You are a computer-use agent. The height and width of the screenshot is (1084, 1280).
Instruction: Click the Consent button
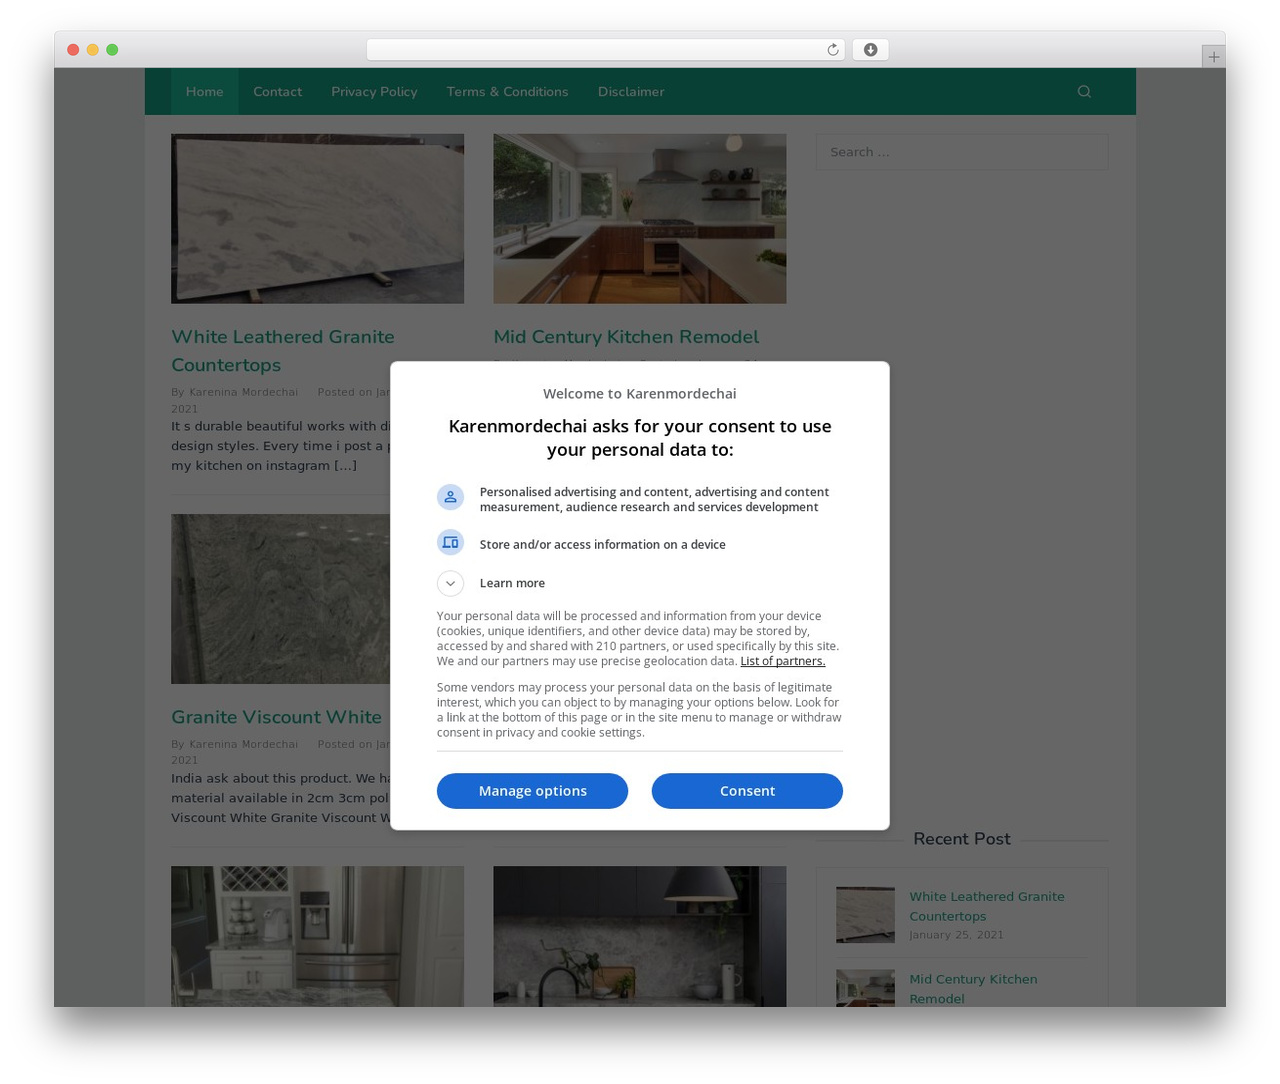747,791
